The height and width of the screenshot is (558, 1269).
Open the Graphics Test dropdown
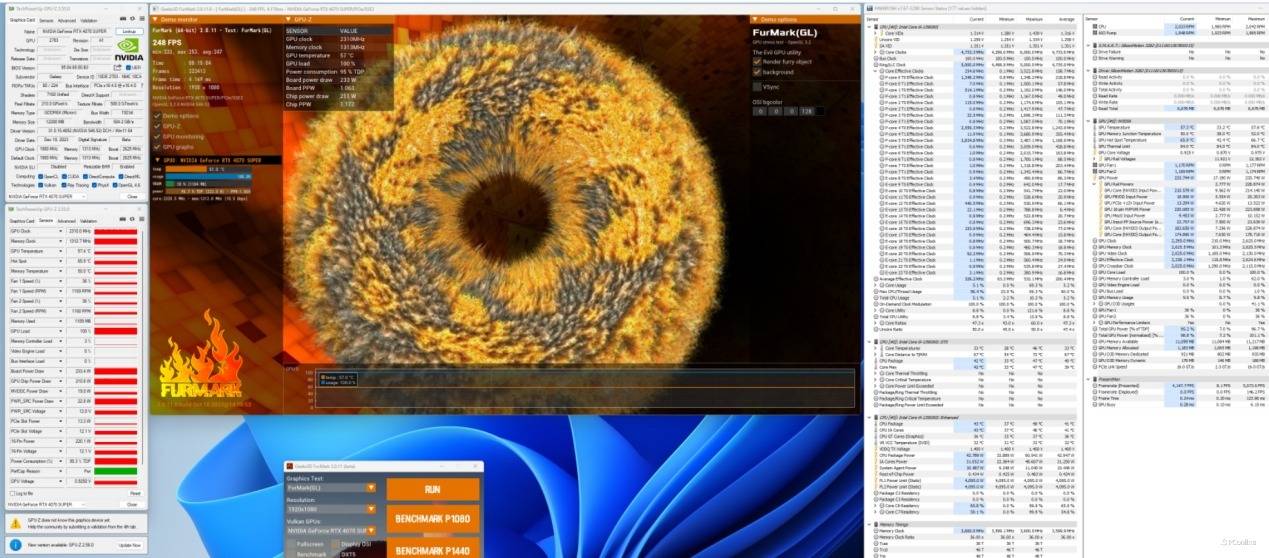371,488
